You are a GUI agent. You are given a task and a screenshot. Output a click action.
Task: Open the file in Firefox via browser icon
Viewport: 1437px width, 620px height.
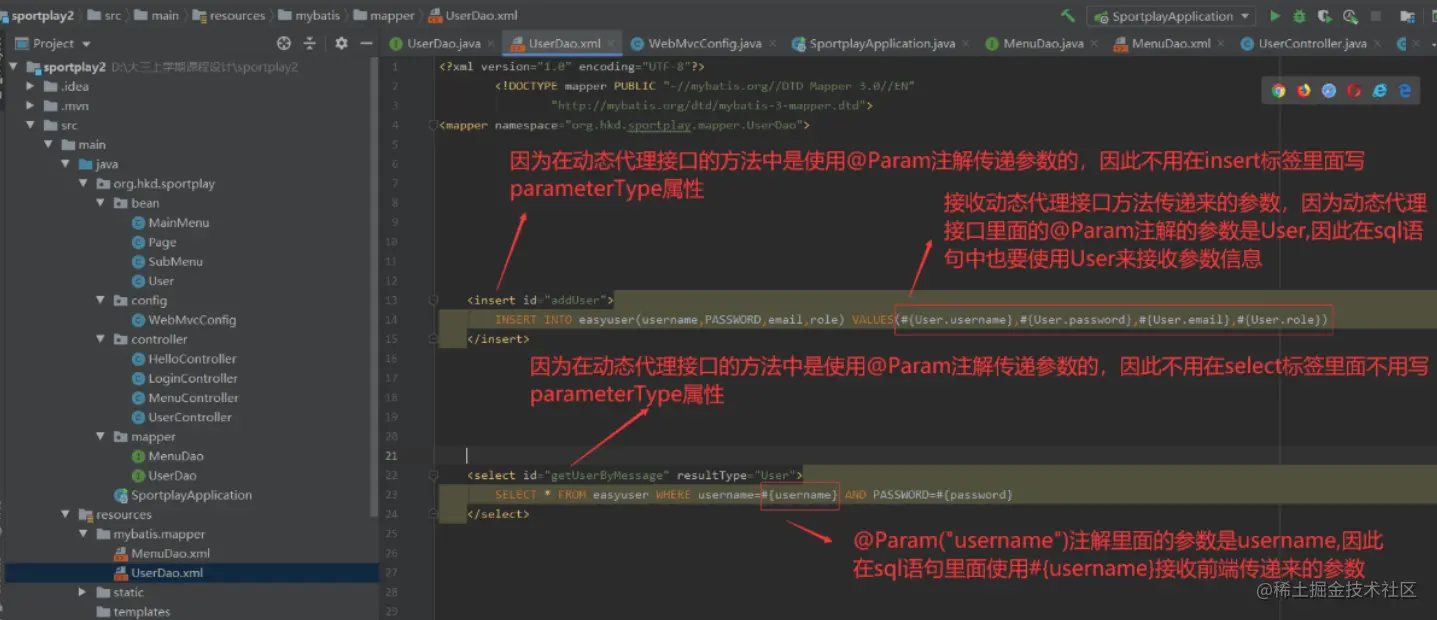coord(1303,90)
